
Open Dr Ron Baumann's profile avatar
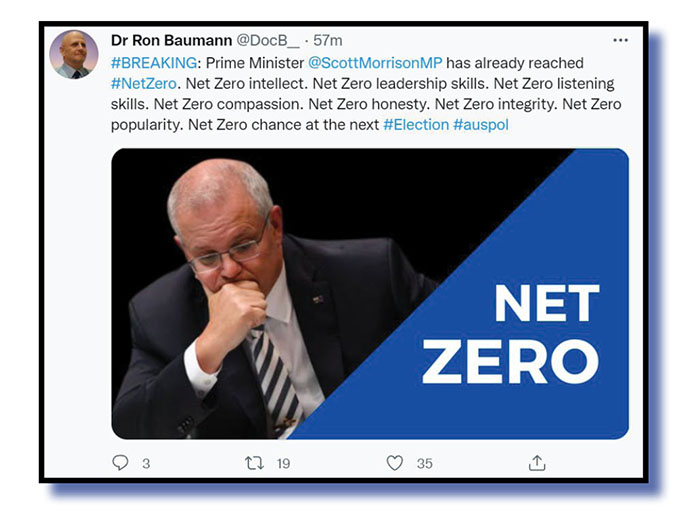tap(74, 54)
